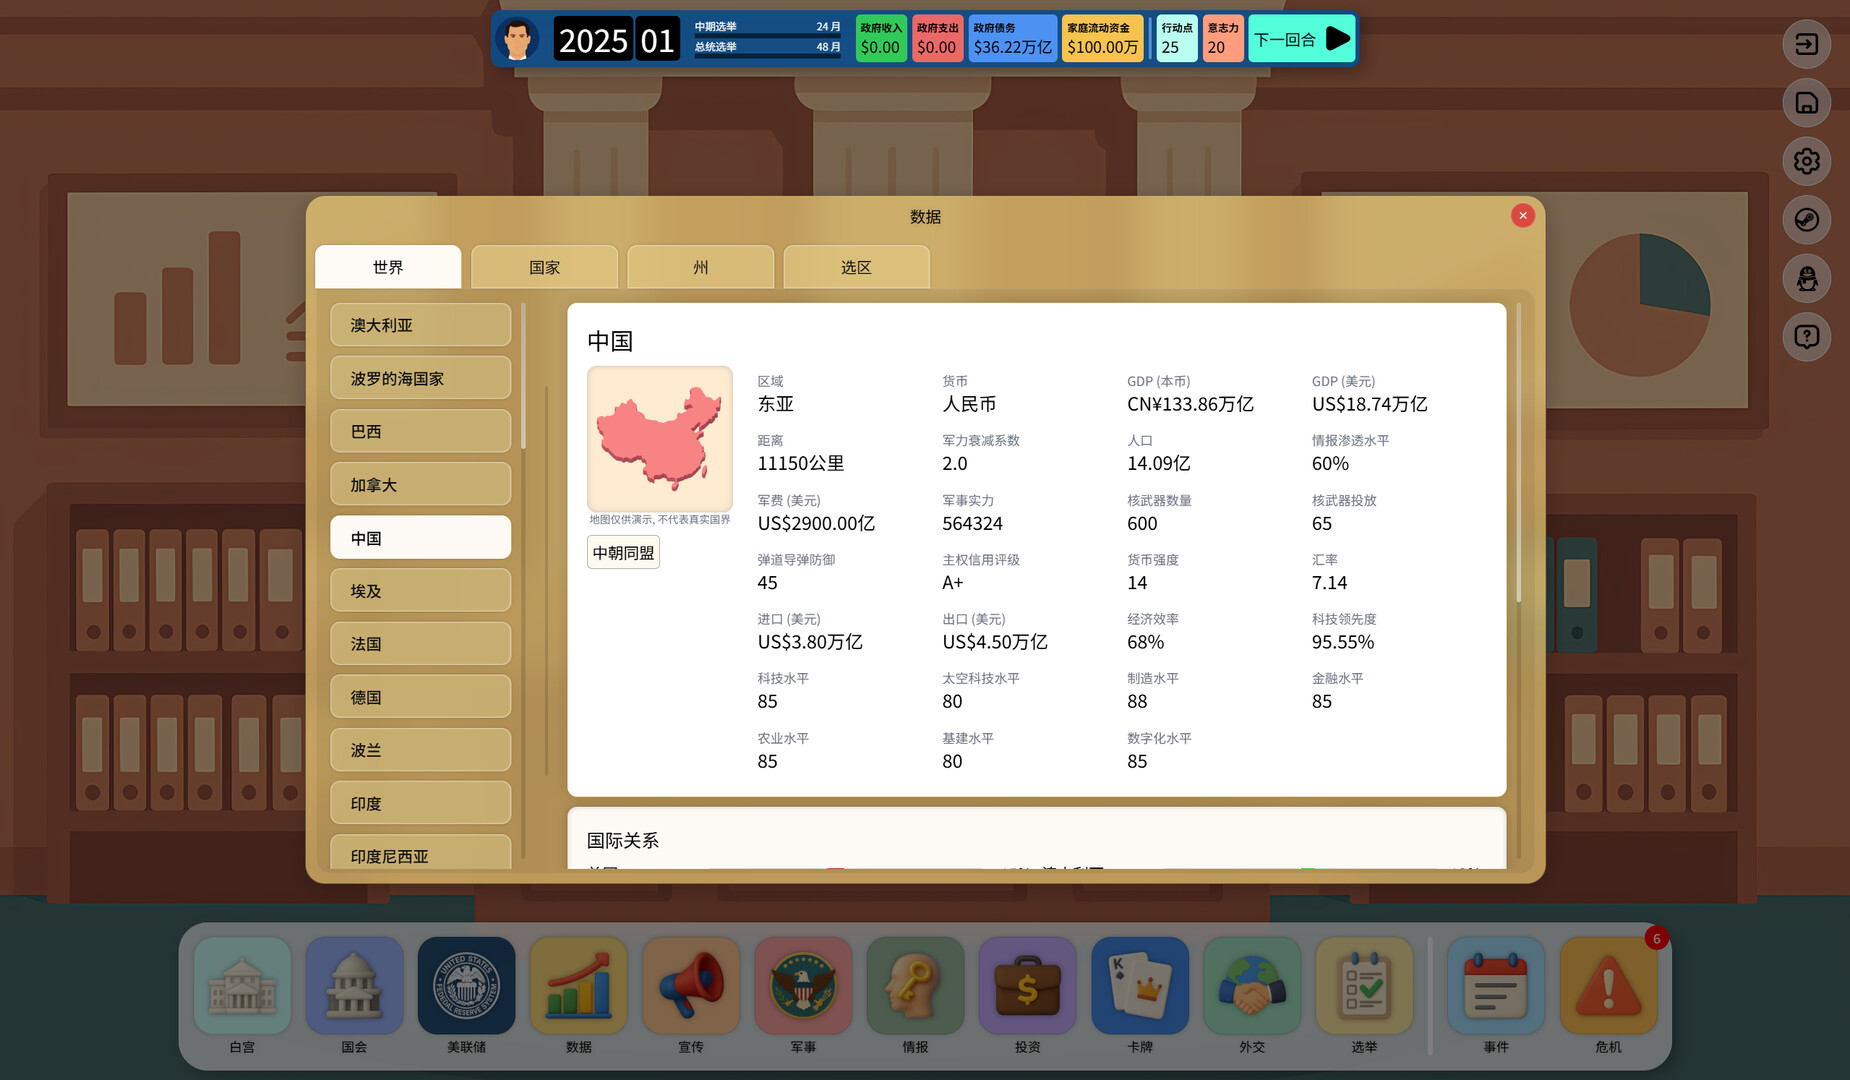Open the settings gear icon
The width and height of the screenshot is (1850, 1080).
[1806, 161]
